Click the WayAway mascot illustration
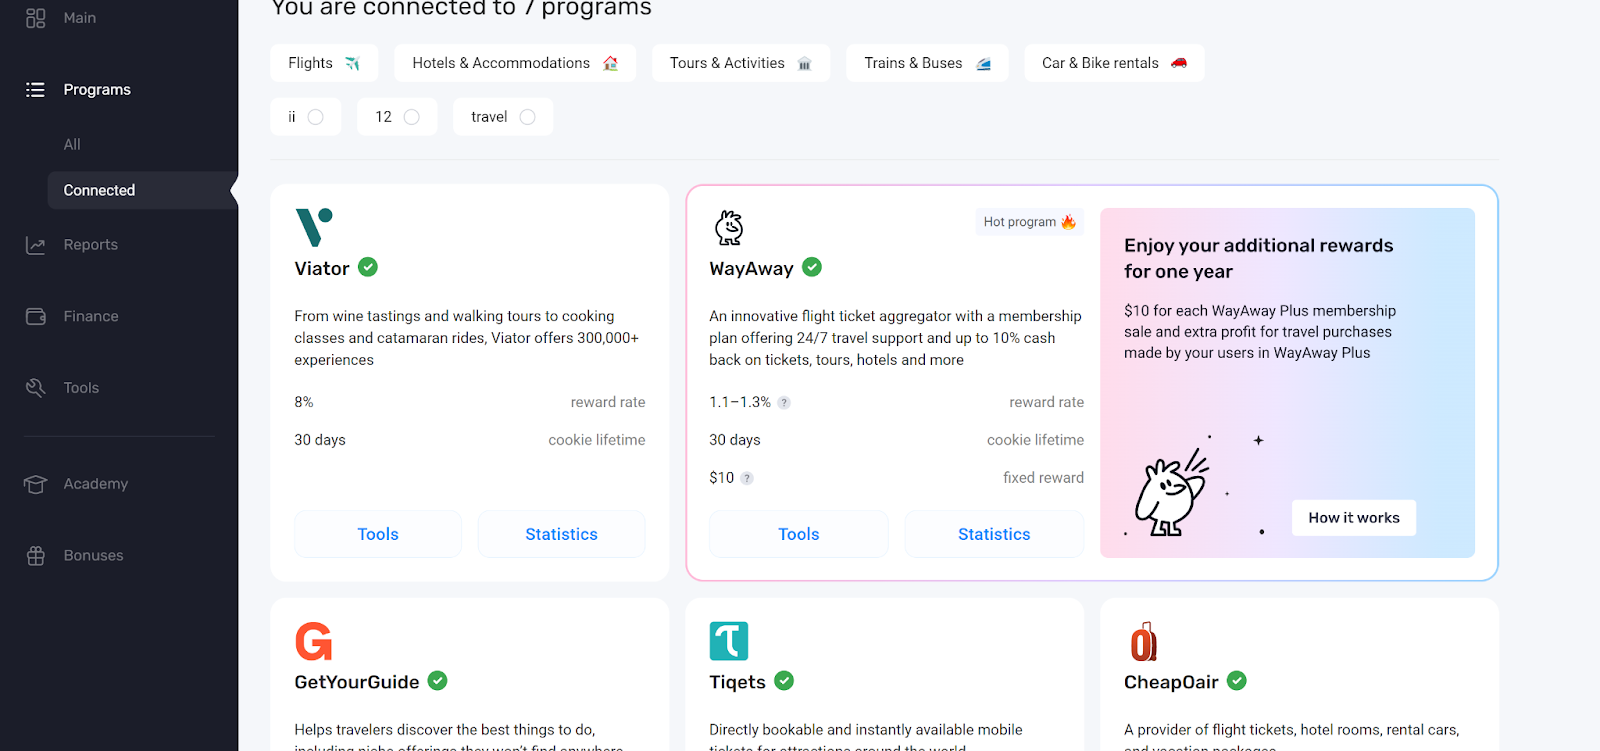The width and height of the screenshot is (1600, 751). (x=1171, y=492)
